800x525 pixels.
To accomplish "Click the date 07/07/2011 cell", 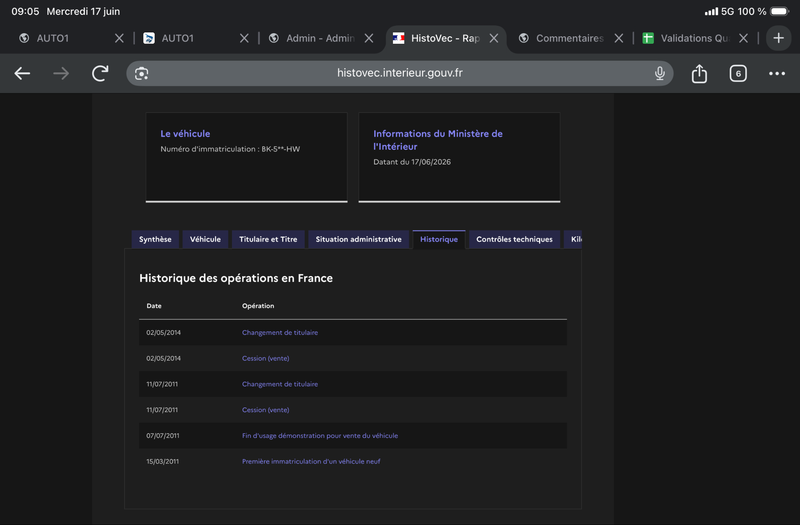I will [x=163, y=436].
